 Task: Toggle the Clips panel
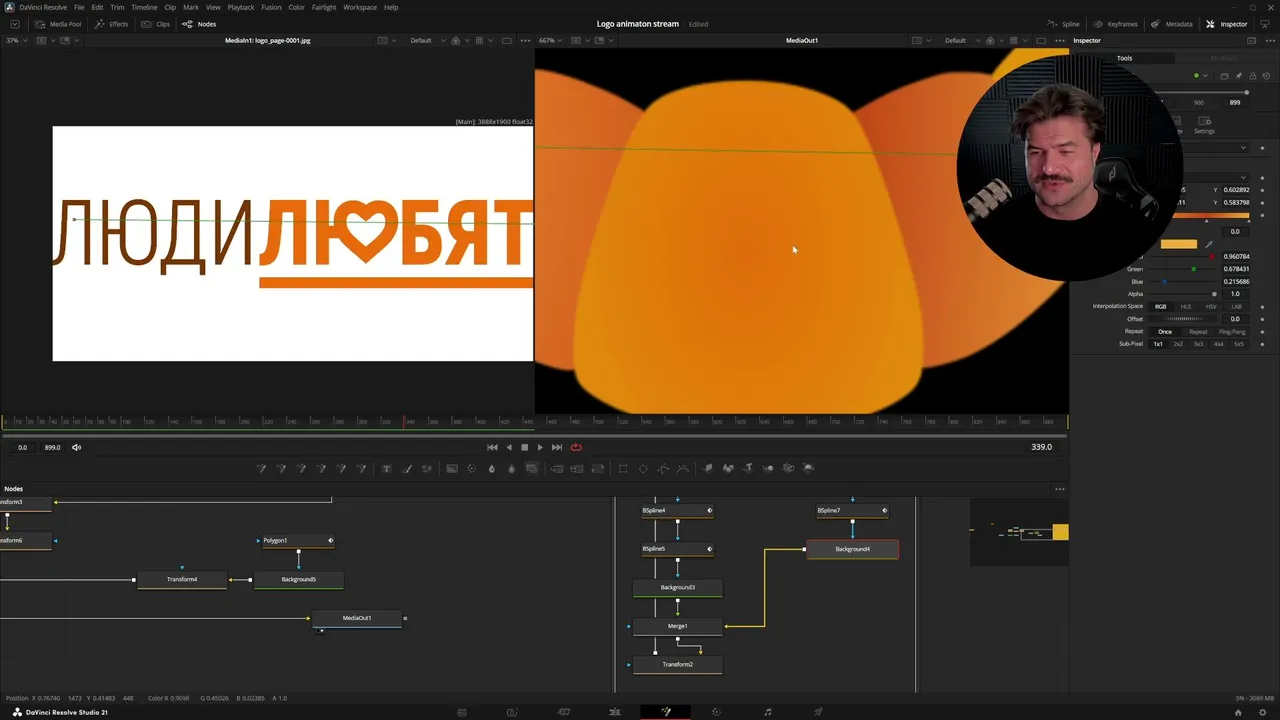pos(155,24)
